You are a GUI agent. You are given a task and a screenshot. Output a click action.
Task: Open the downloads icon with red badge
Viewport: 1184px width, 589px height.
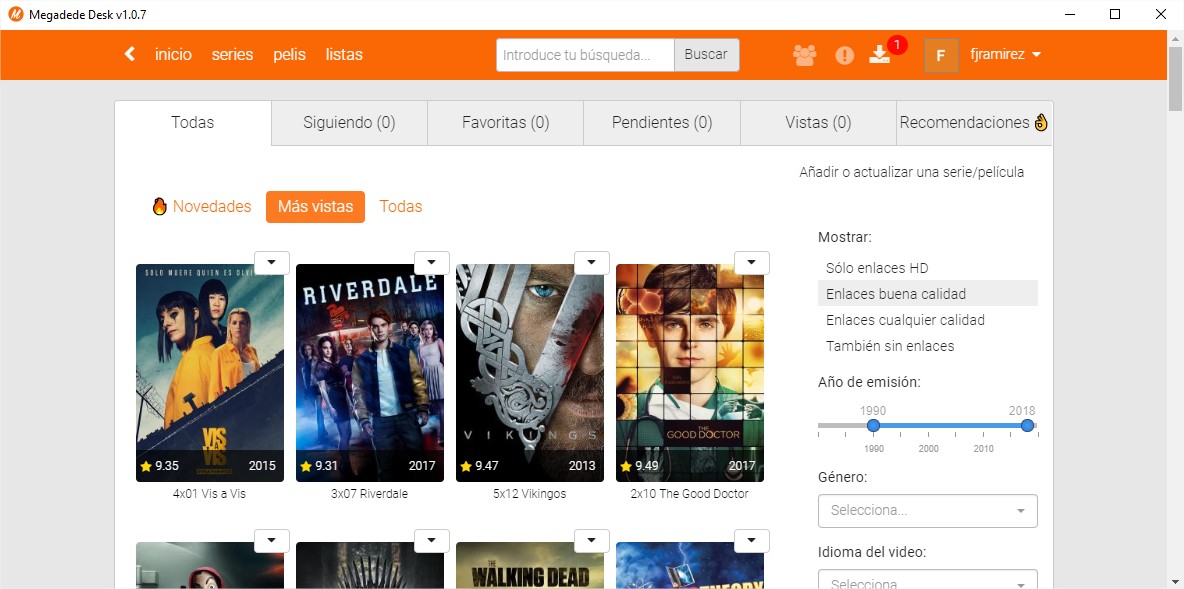point(880,54)
